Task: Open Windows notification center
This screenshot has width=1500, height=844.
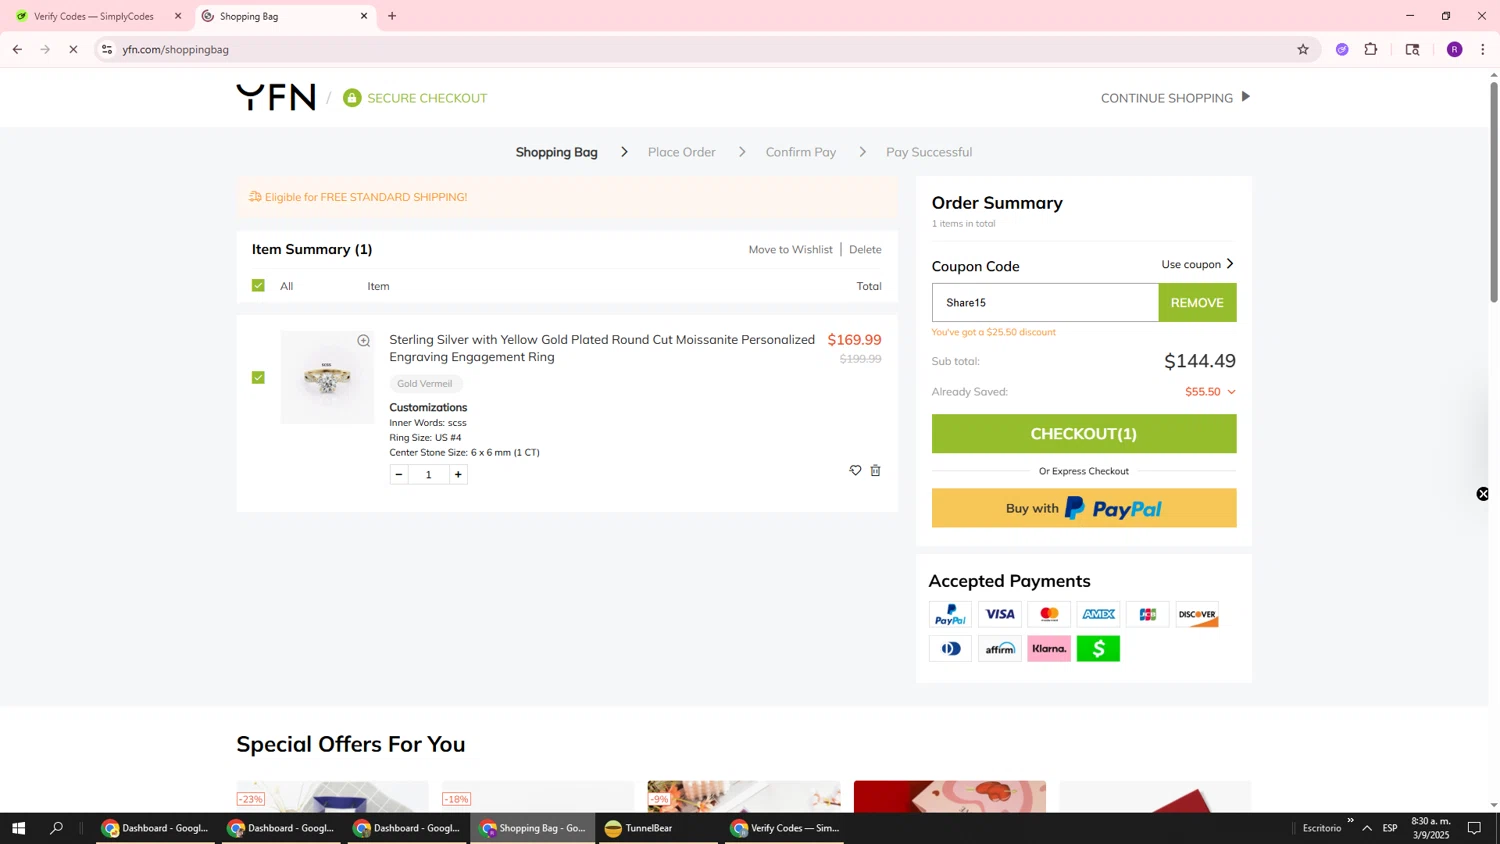Action: click(x=1474, y=828)
